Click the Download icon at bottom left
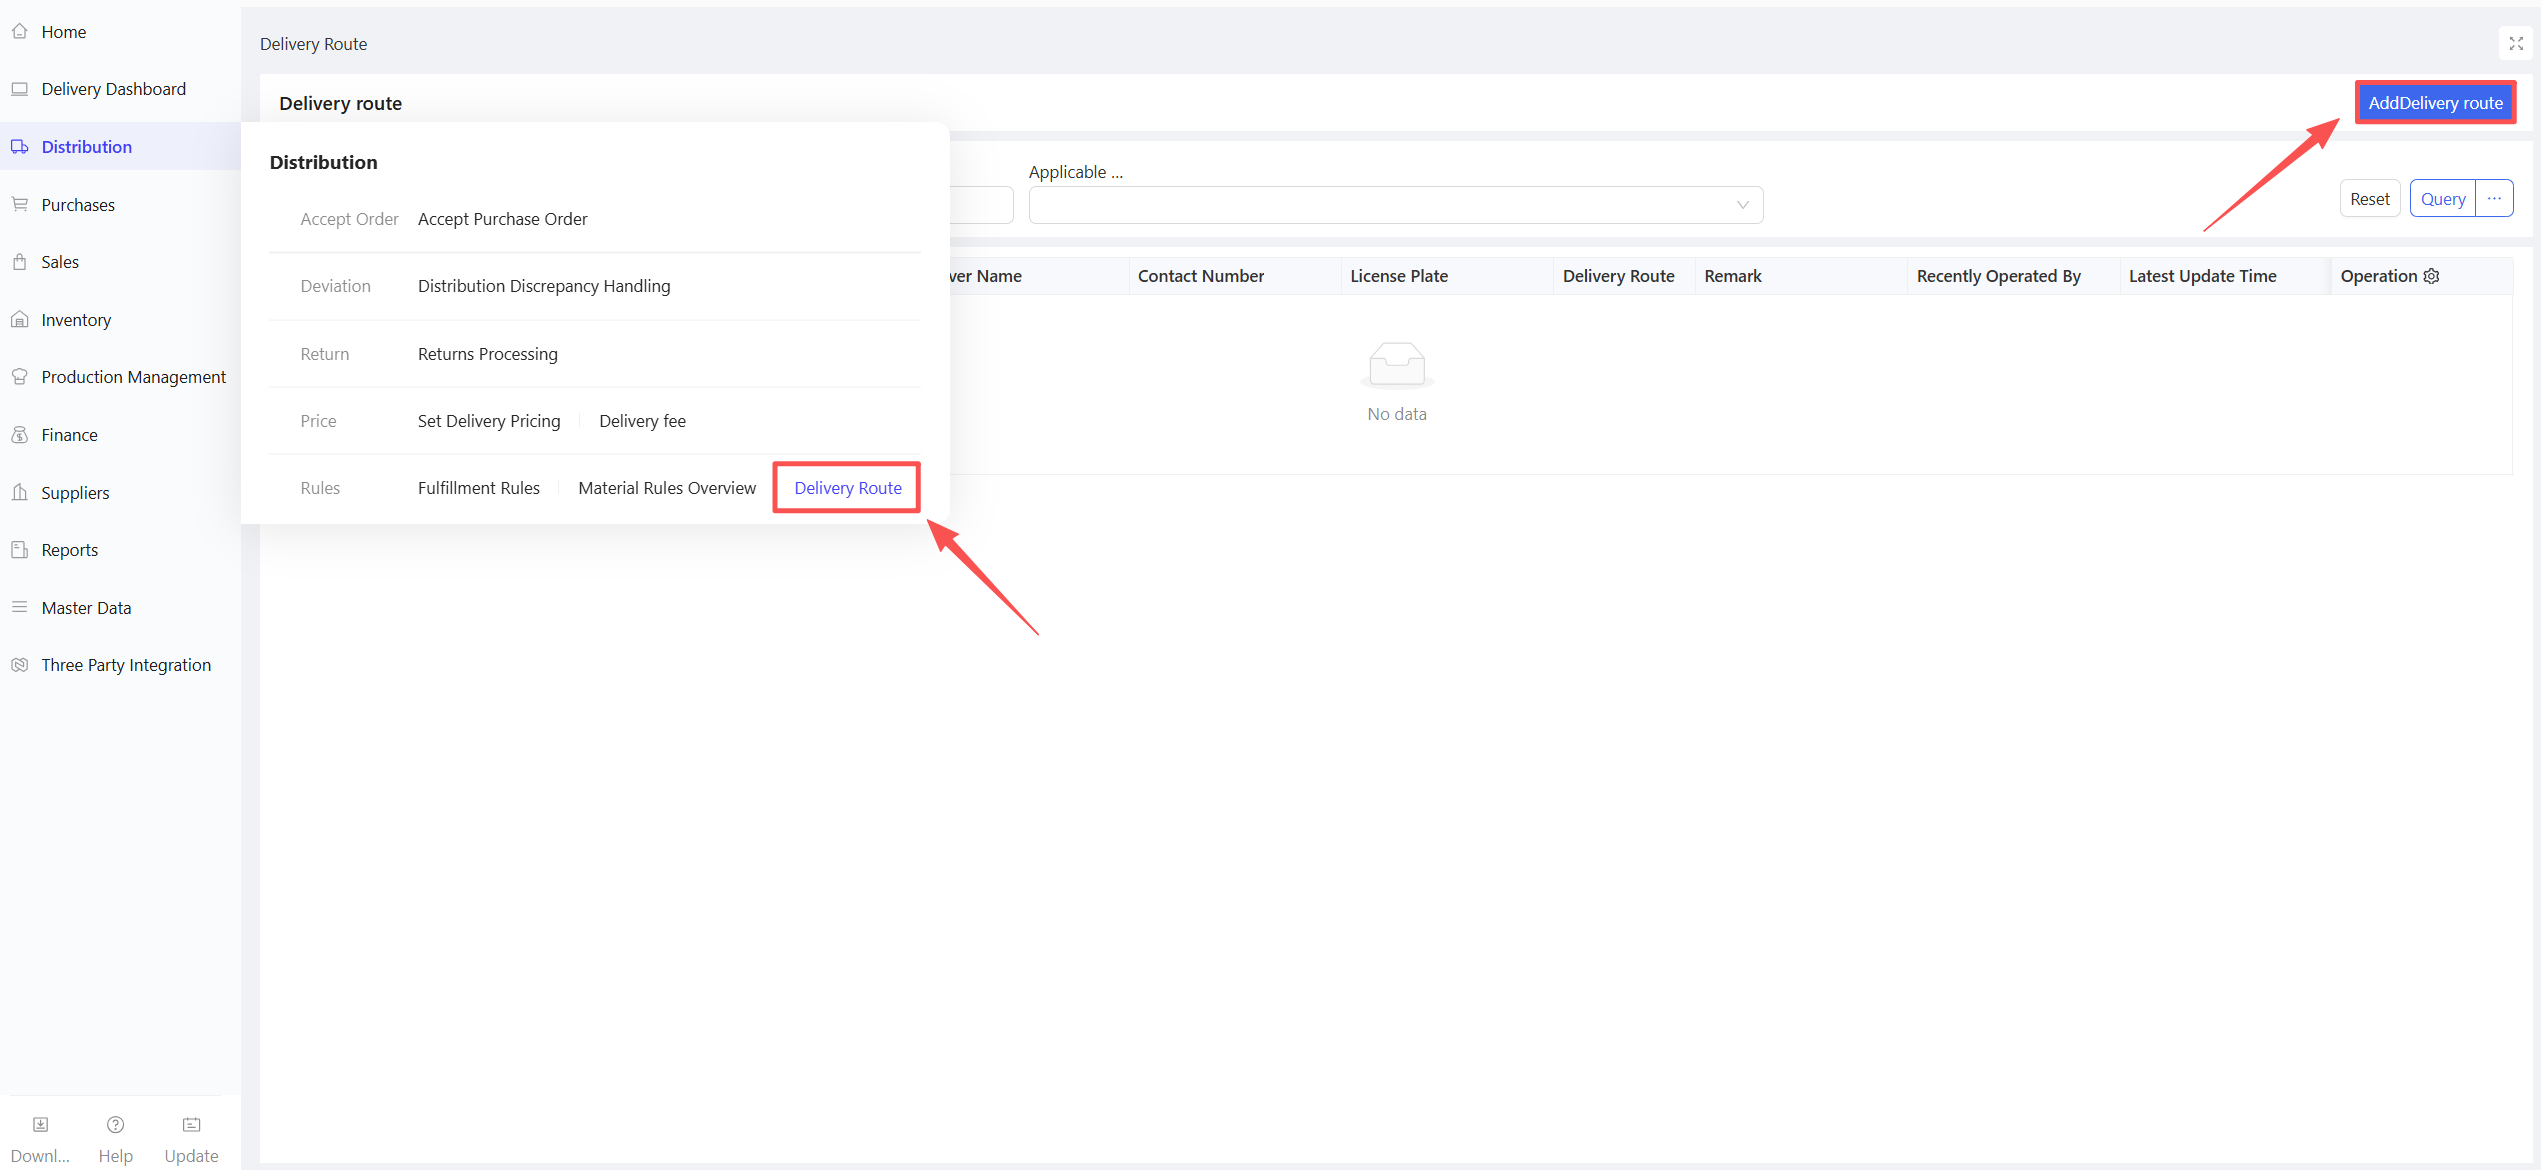 40,1125
